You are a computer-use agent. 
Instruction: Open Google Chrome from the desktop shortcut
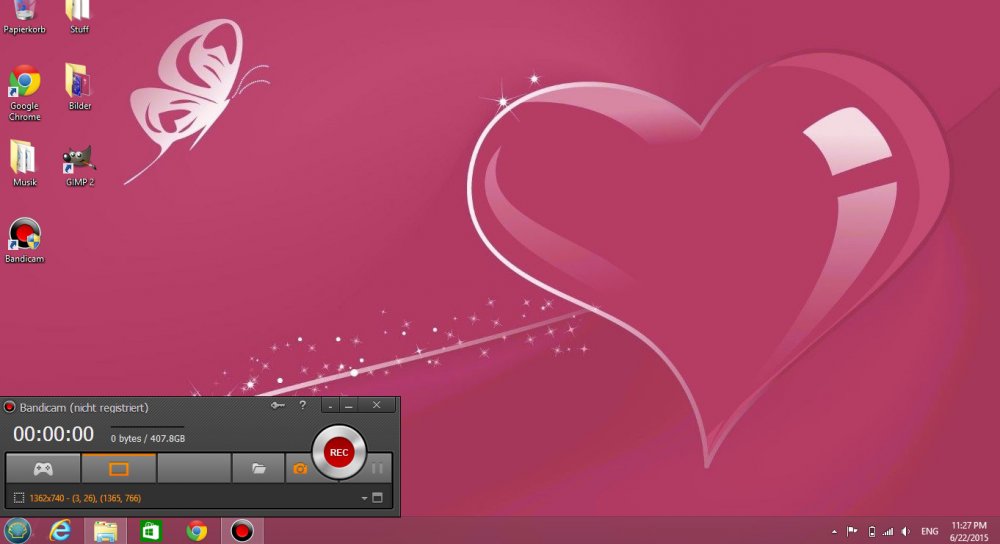tap(24, 83)
